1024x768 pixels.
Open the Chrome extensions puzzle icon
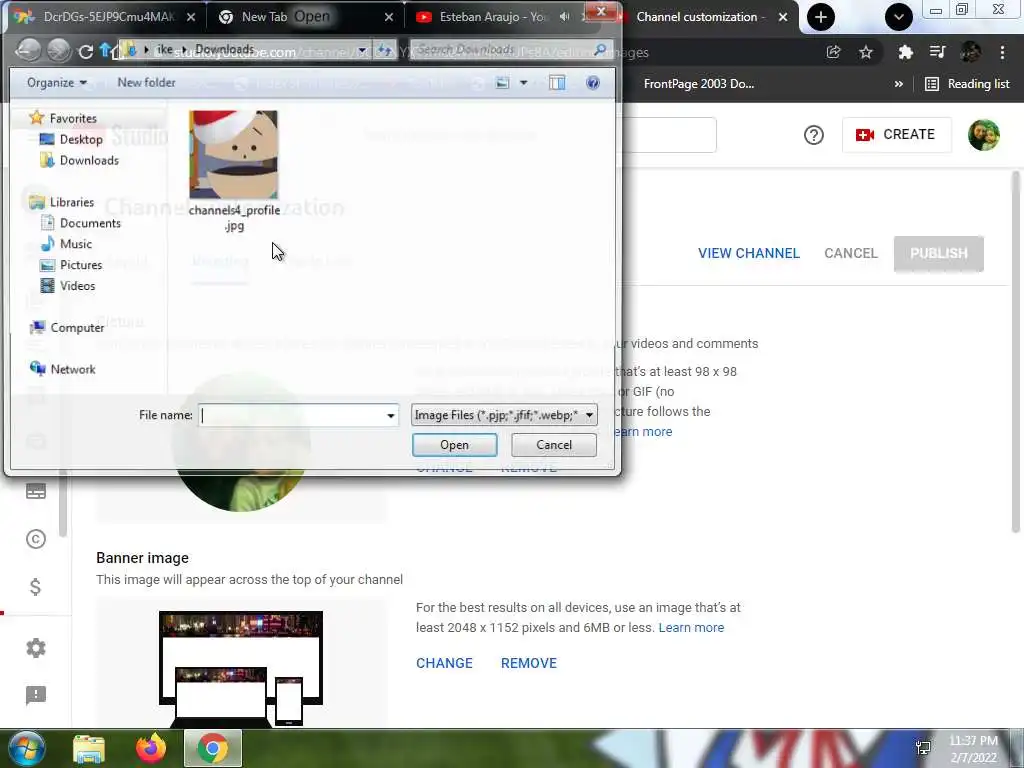905,52
